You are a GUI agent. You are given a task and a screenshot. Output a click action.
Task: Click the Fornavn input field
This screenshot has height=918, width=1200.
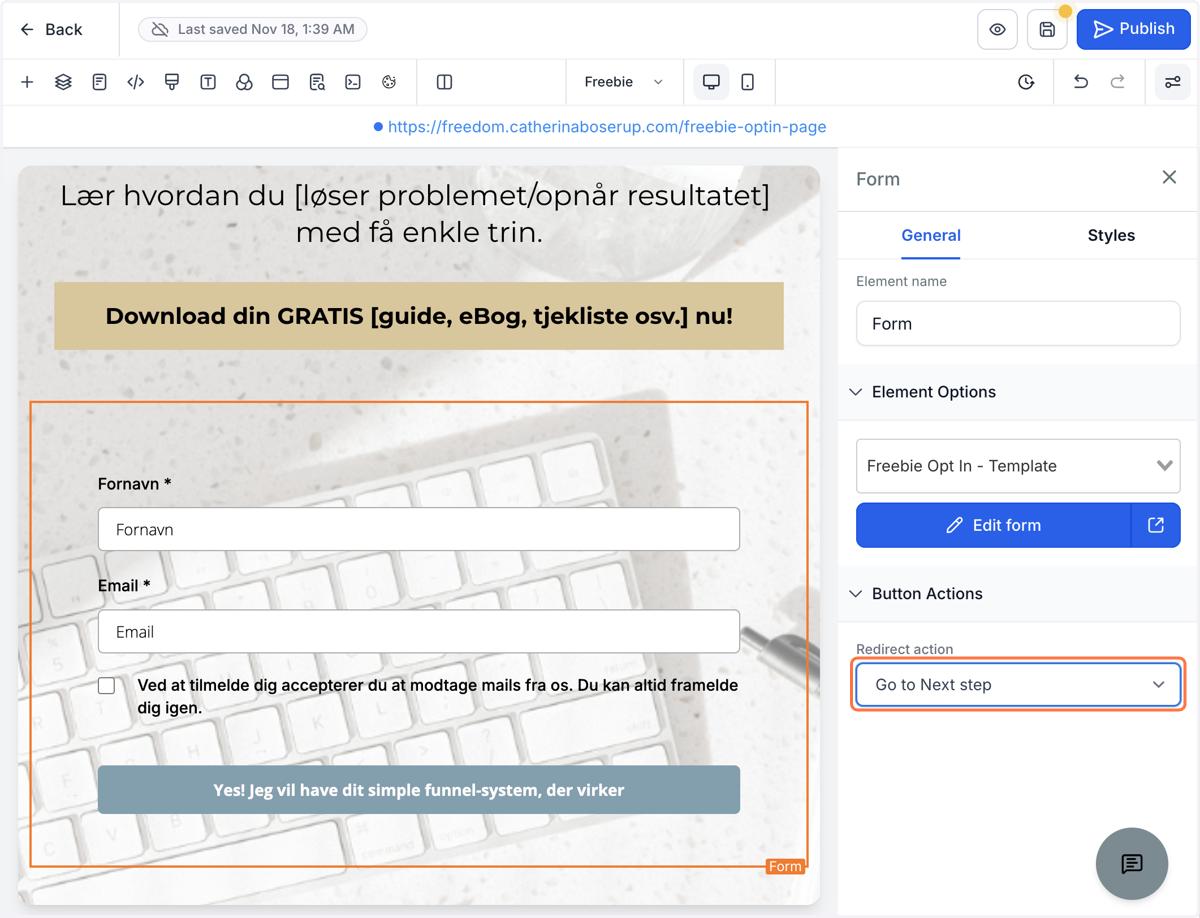coord(419,529)
